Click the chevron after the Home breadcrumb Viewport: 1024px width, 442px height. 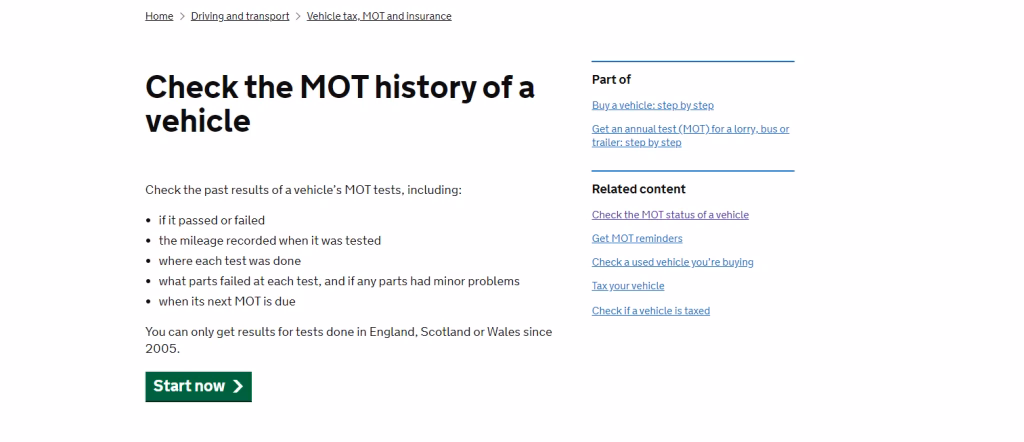coord(182,17)
